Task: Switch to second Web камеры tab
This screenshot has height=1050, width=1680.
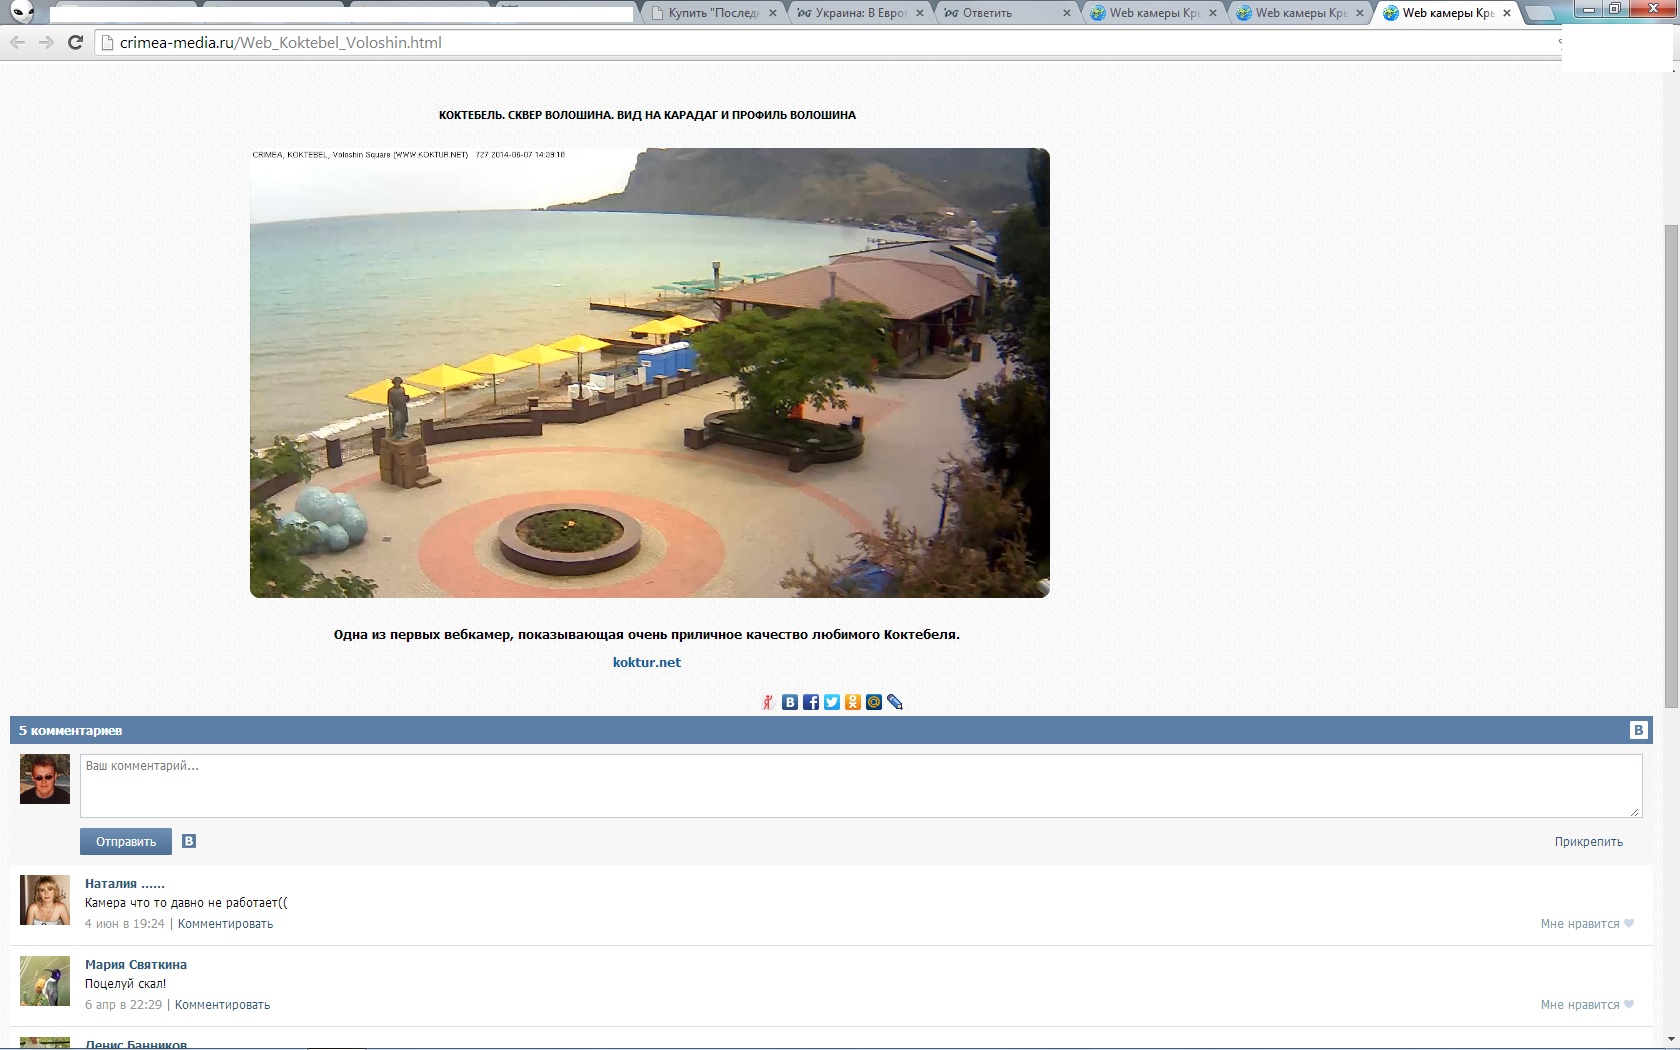Action: (x=1298, y=13)
